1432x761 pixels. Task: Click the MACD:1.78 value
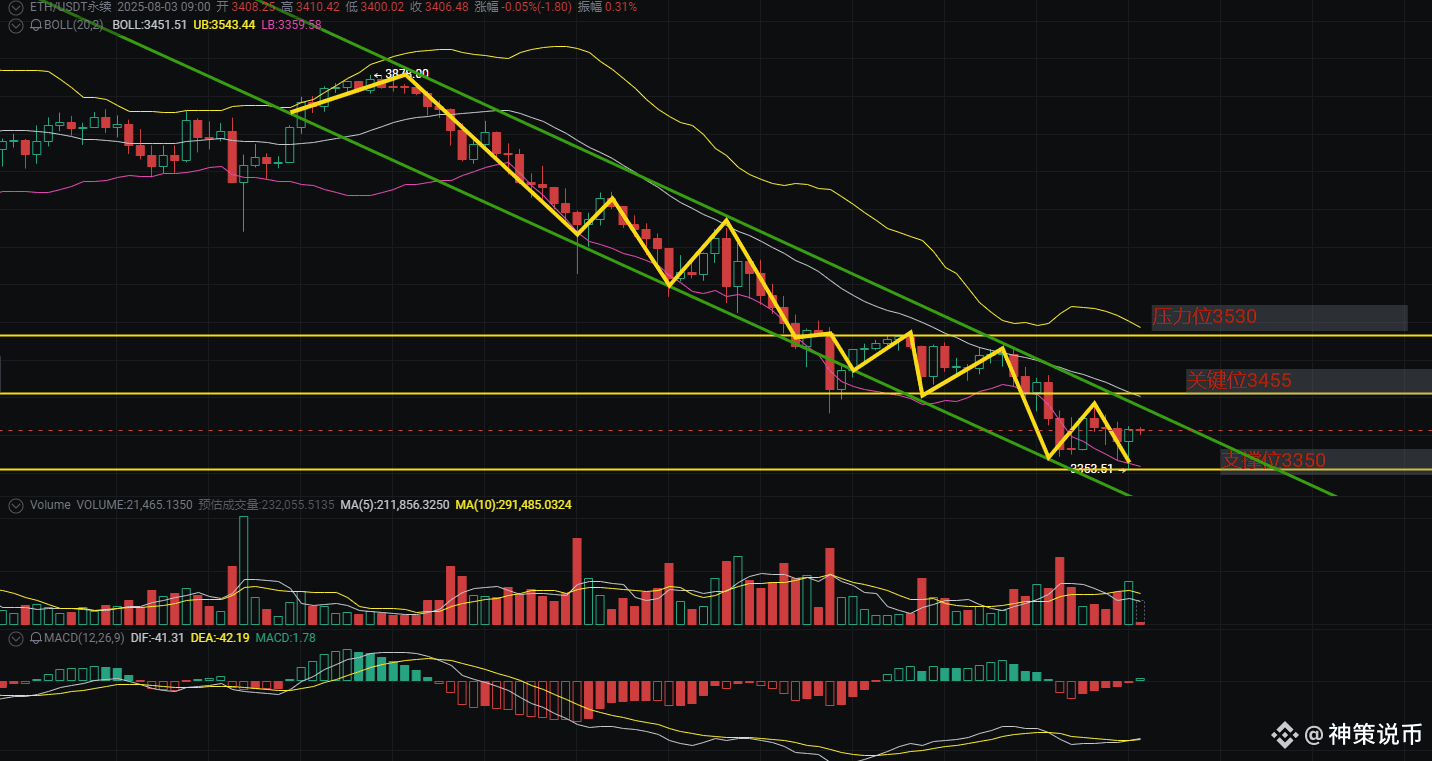(286, 638)
